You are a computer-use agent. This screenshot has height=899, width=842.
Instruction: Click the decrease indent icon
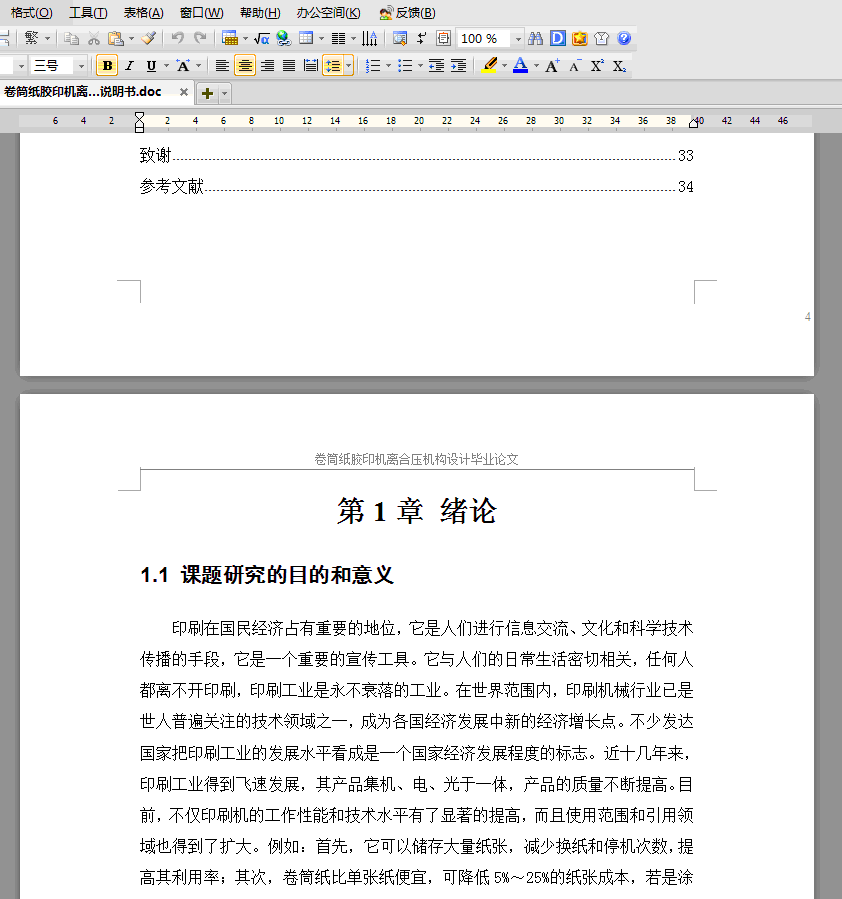tap(436, 66)
